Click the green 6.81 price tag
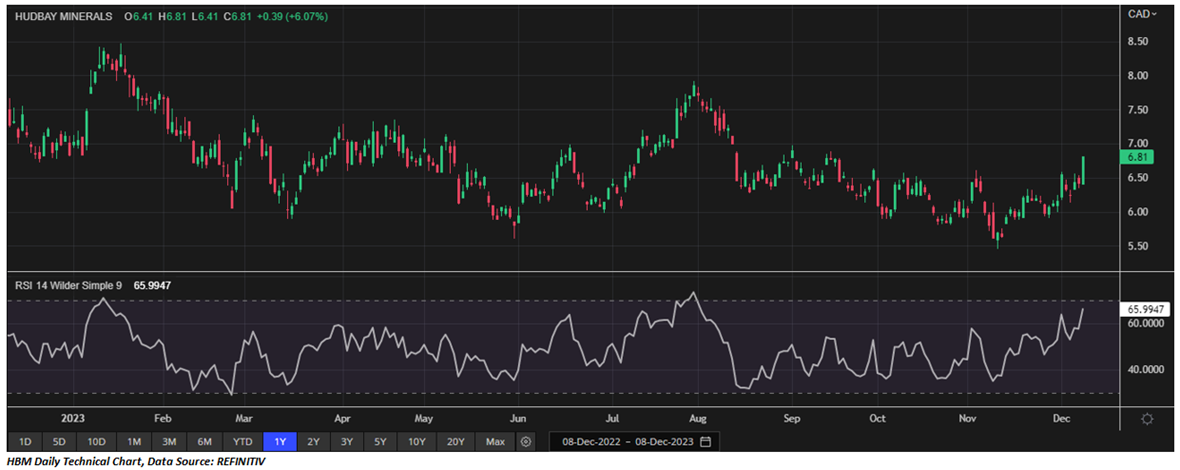The width and height of the screenshot is (1180, 470). (1139, 157)
